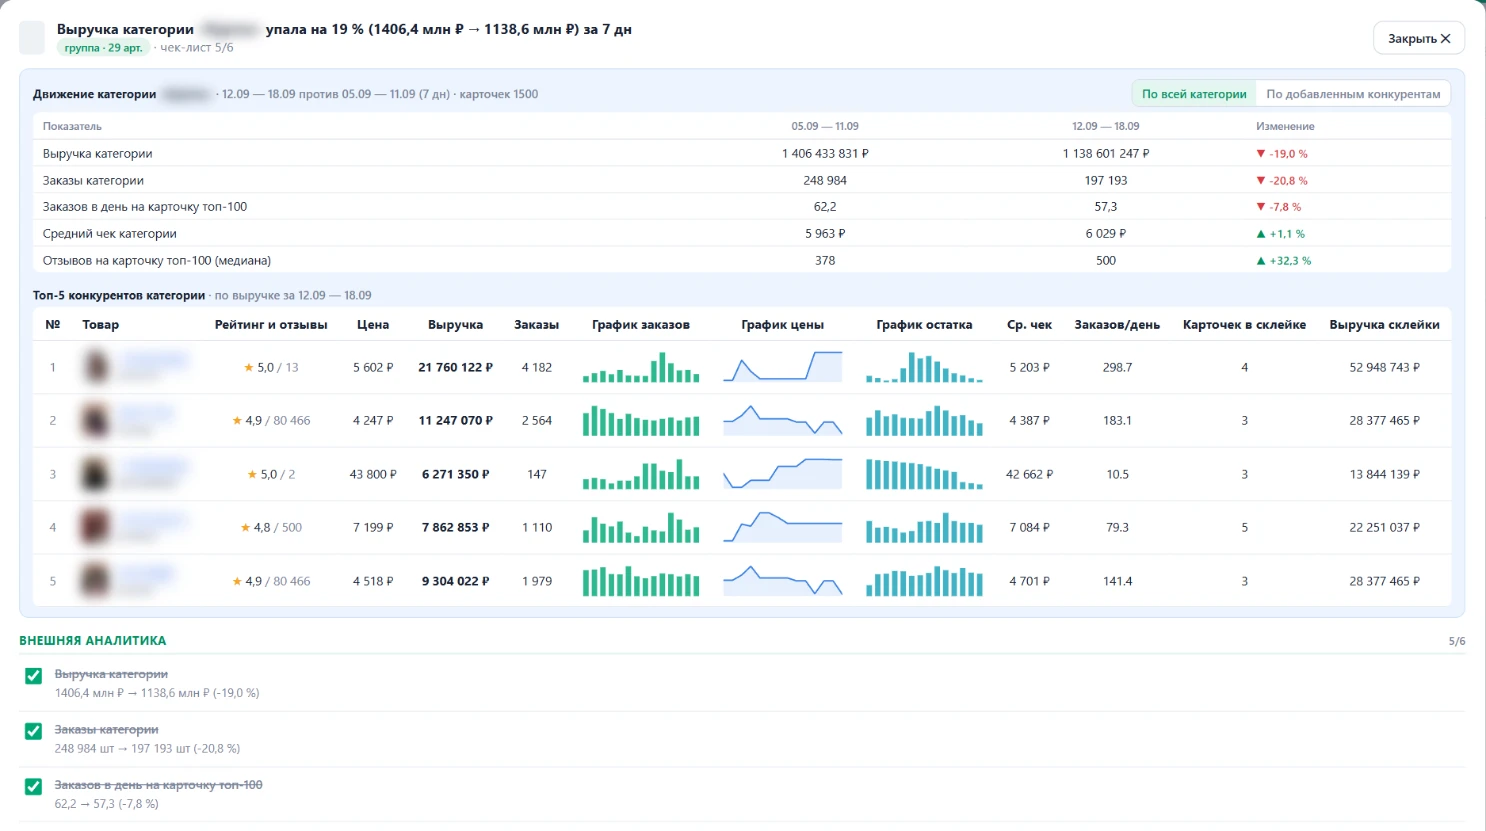Click the Отзывов на карточку топ-100 row label

[x=157, y=261]
